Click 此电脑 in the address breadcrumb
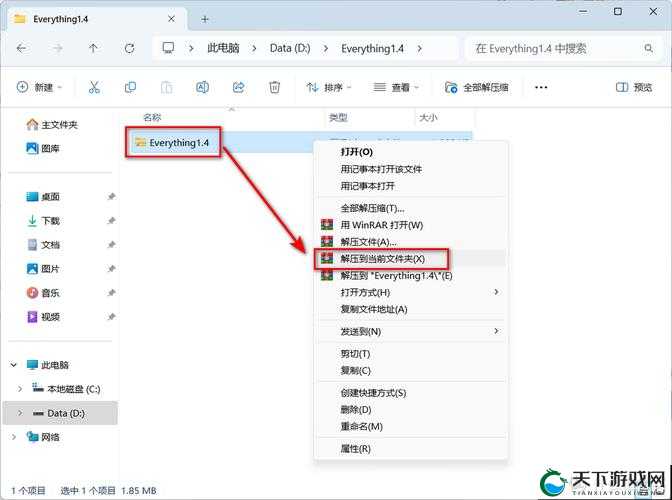The width and height of the screenshot is (672, 500). pos(223,48)
